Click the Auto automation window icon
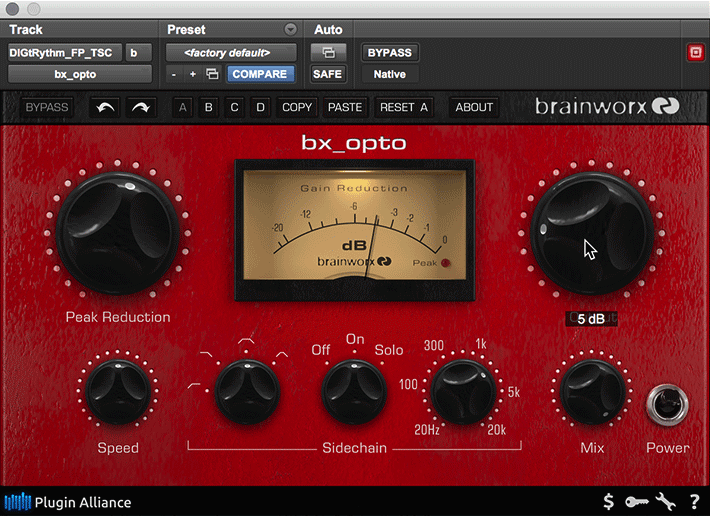710x516 pixels. click(328, 53)
